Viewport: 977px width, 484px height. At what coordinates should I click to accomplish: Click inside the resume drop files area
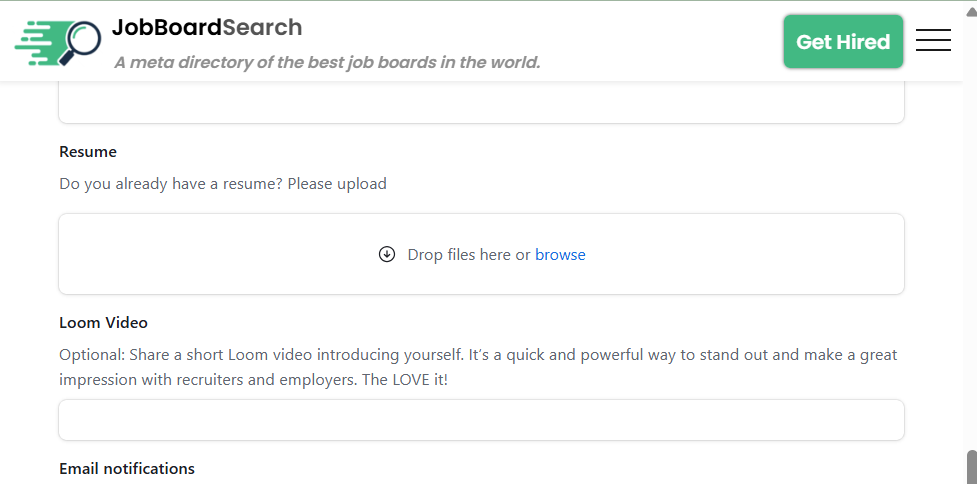tap(481, 254)
